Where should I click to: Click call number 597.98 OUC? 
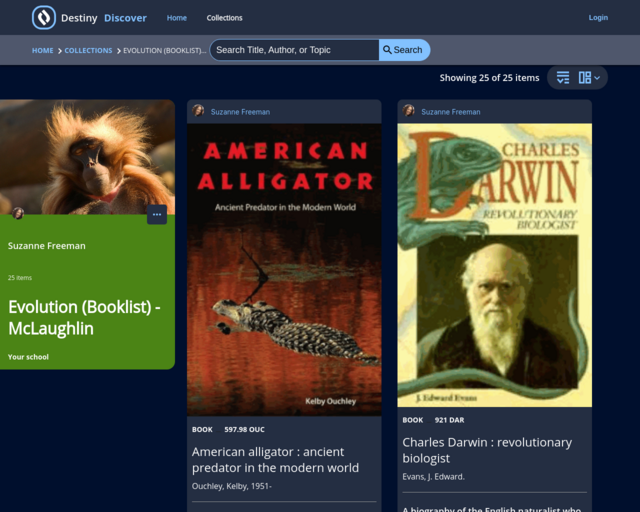click(x=244, y=430)
